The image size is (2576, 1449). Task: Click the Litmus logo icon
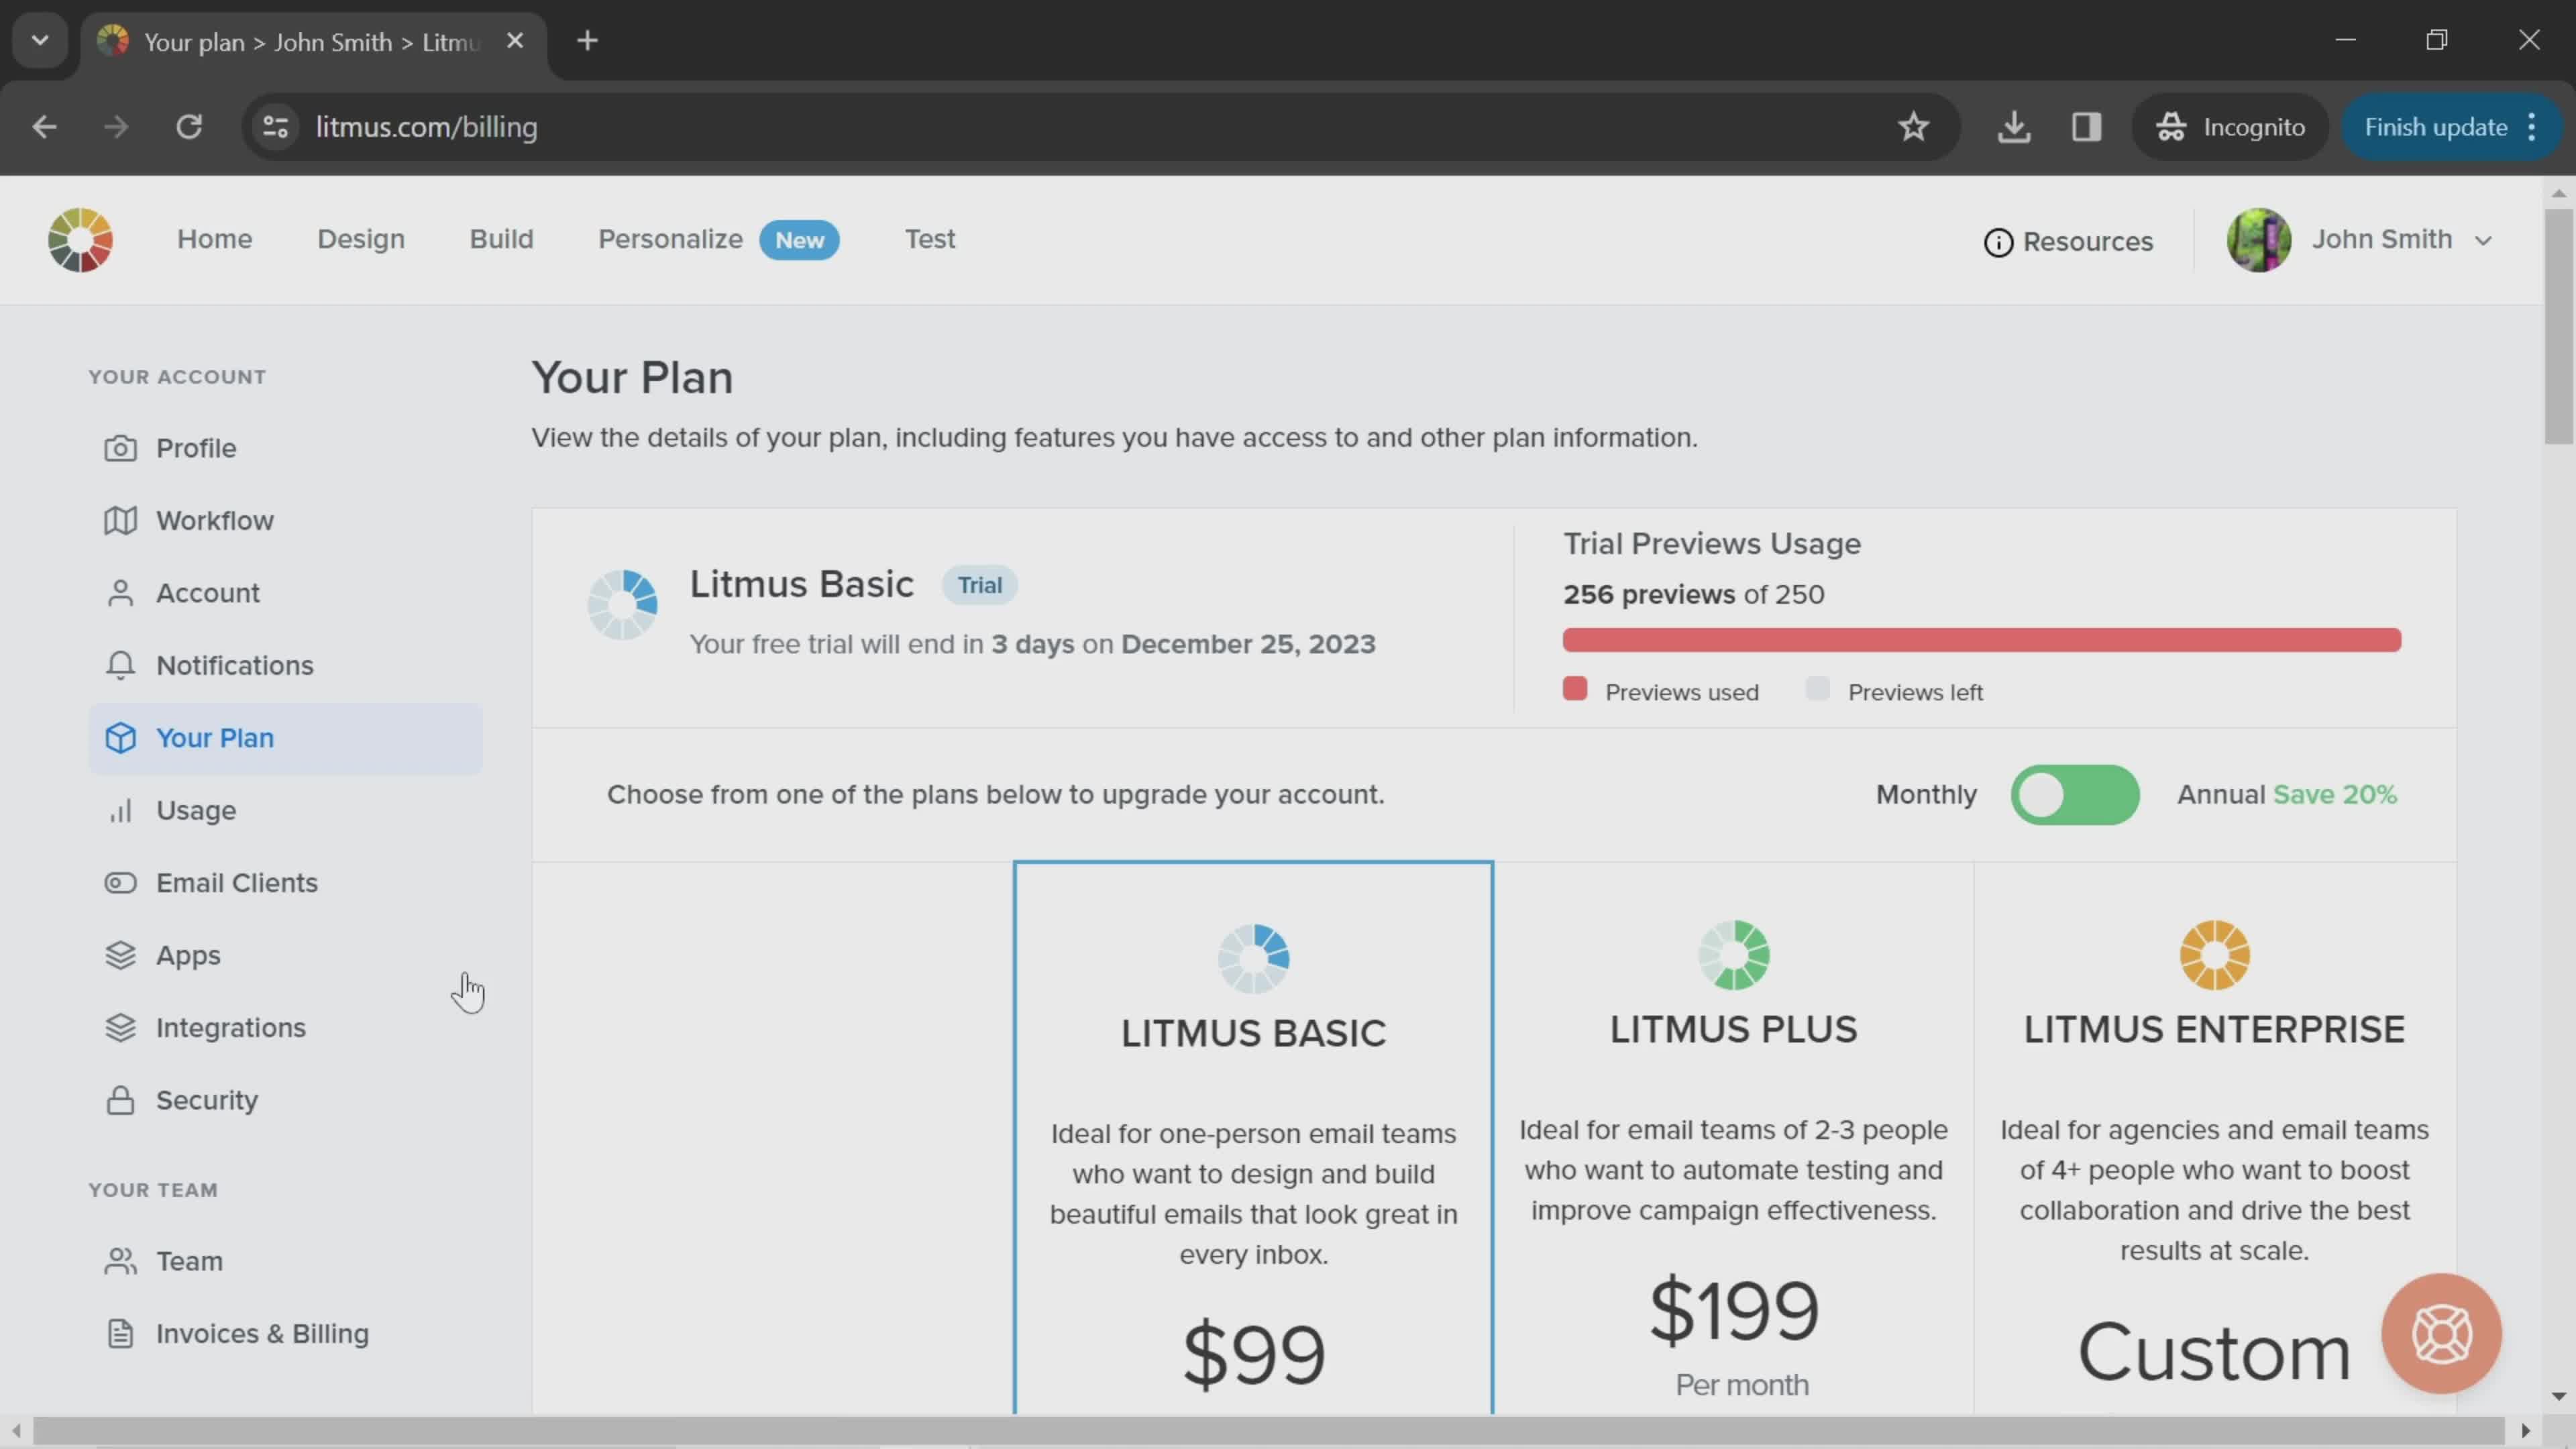80,240
